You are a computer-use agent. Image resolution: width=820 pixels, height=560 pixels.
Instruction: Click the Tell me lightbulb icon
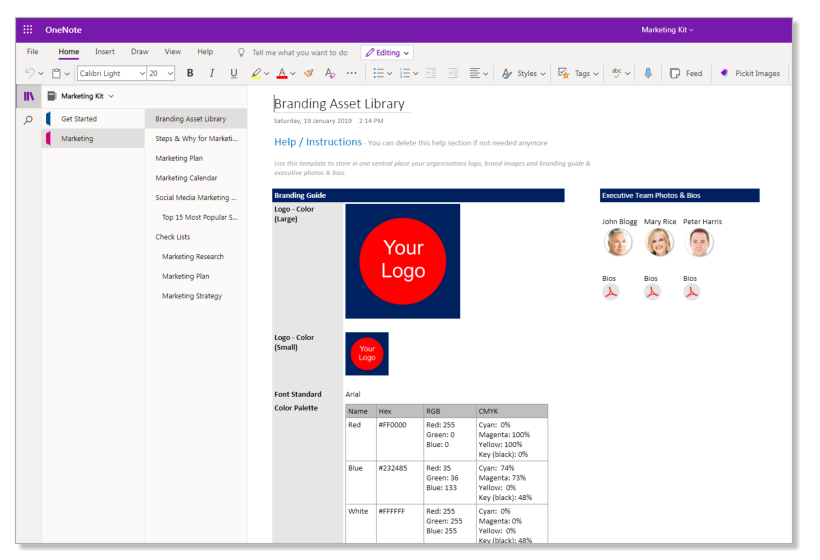coord(241,52)
